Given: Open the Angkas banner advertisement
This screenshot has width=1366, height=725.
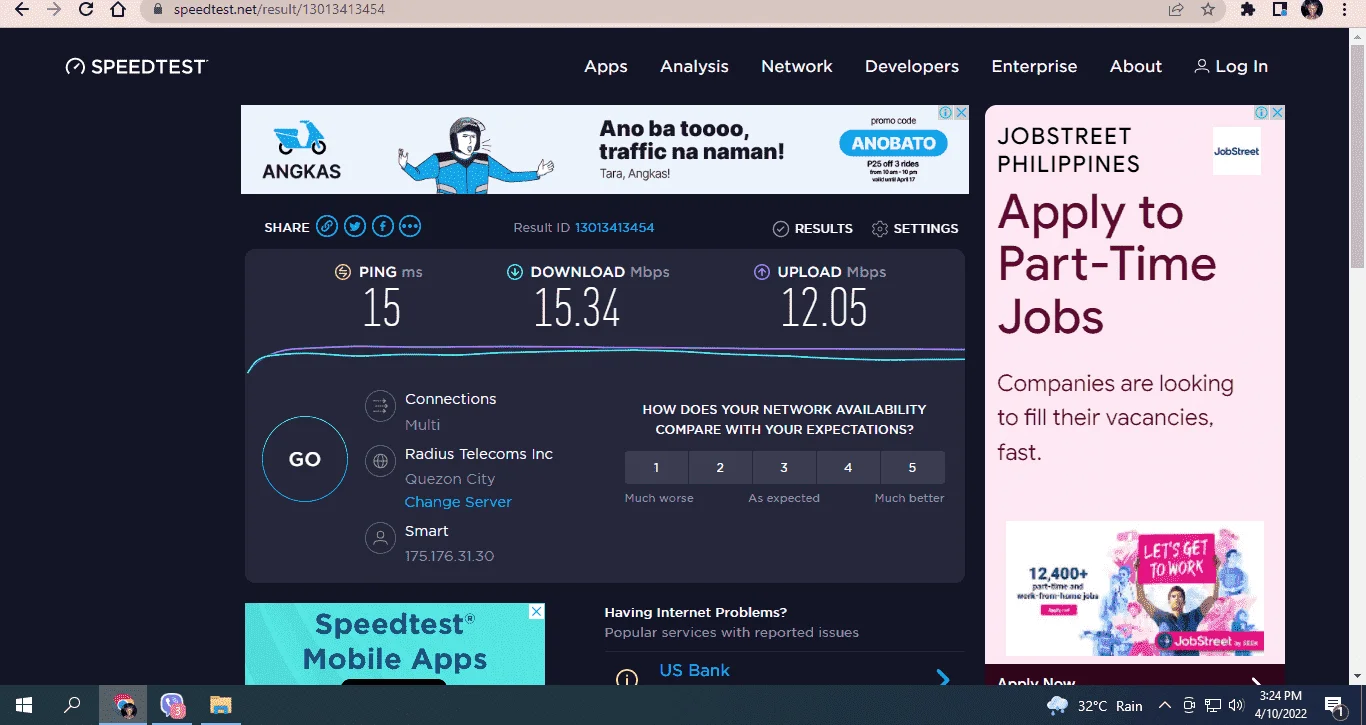Looking at the screenshot, I should pos(605,150).
